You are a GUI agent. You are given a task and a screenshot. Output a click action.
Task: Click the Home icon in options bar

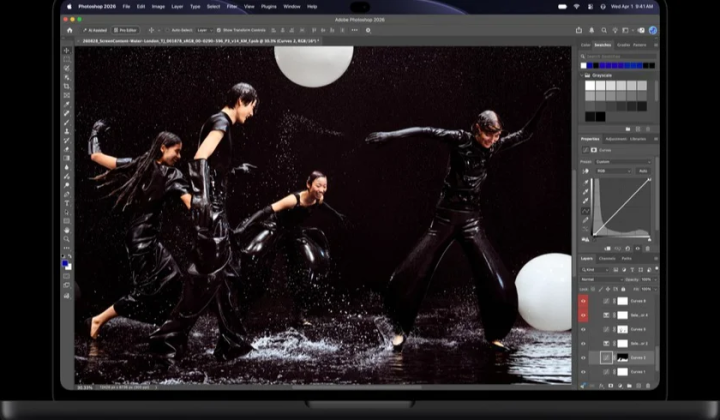point(70,30)
